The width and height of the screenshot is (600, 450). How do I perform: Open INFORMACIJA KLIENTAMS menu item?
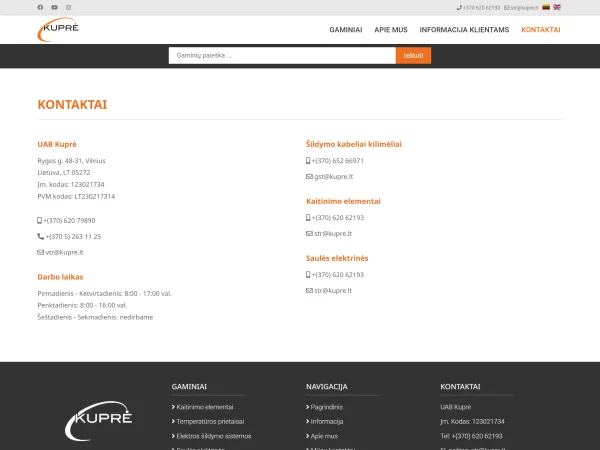[x=464, y=30]
